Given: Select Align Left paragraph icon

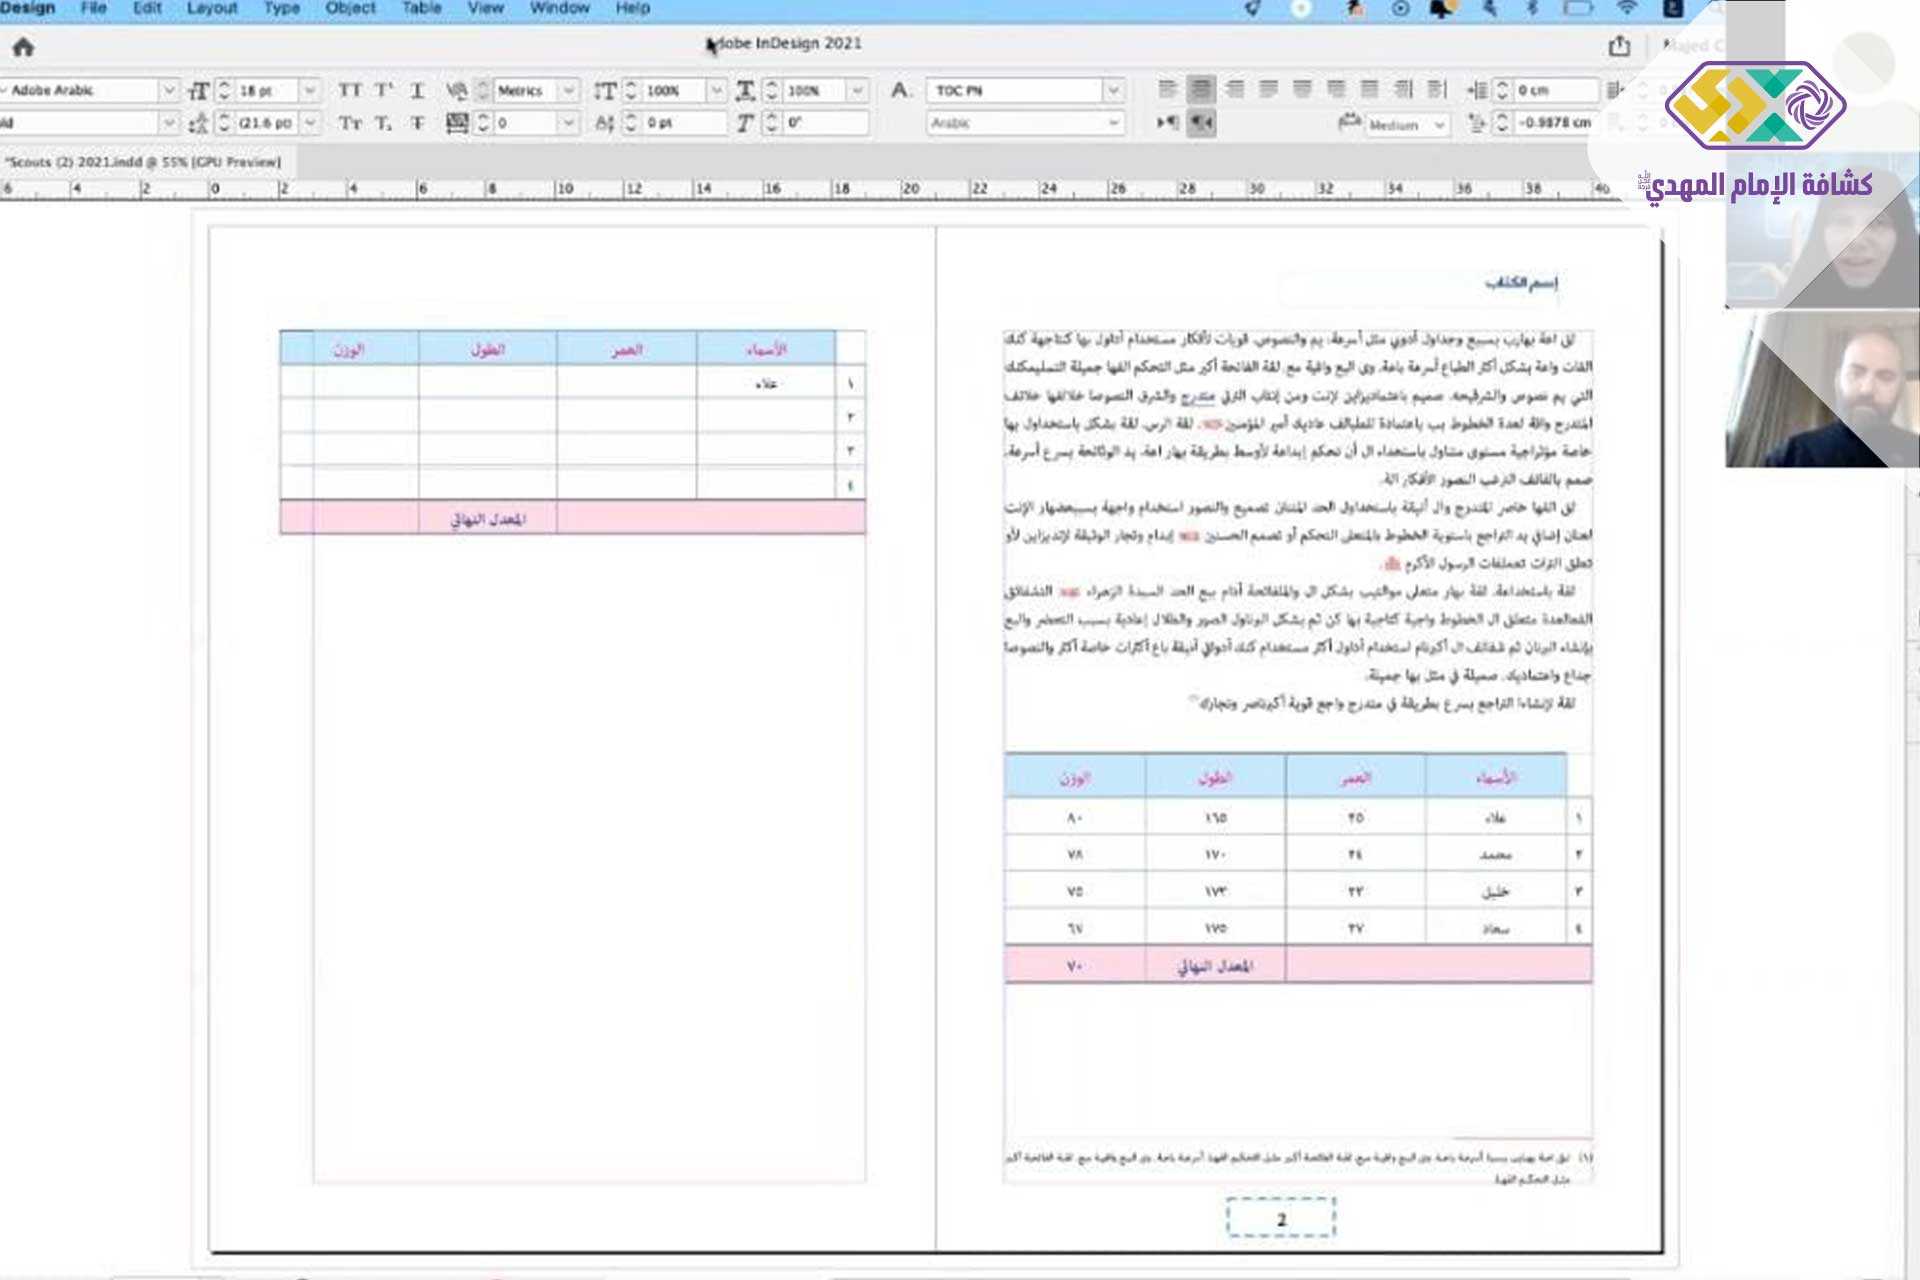Looking at the screenshot, I should 1167,90.
